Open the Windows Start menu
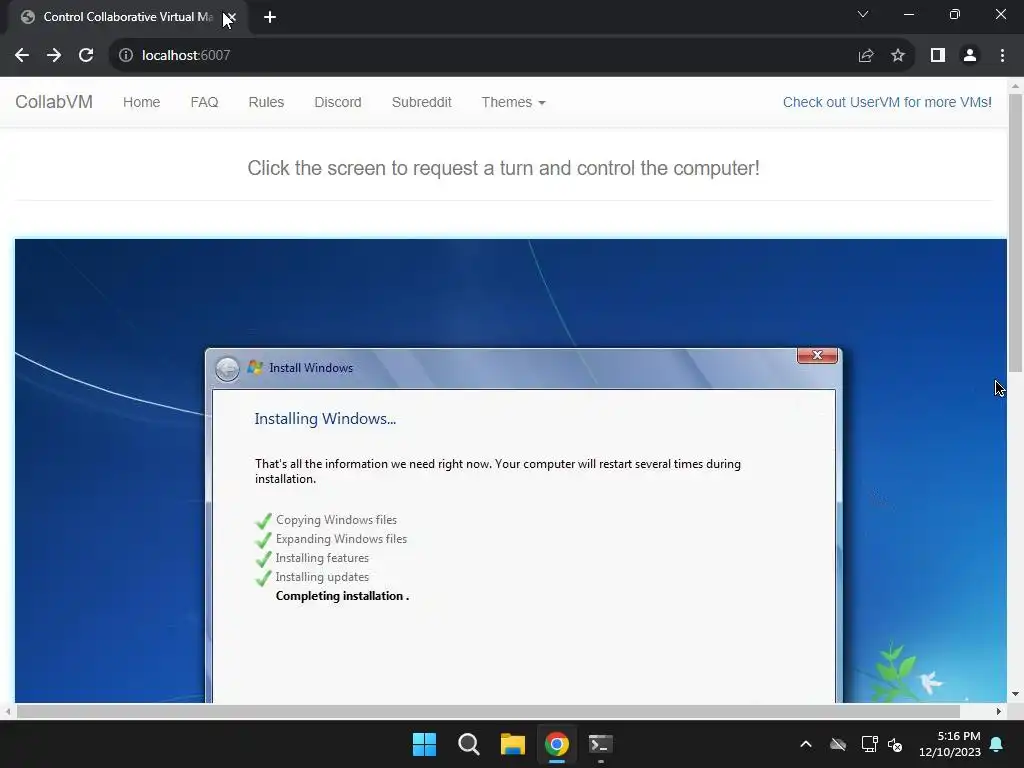The height and width of the screenshot is (768, 1024). (424, 744)
